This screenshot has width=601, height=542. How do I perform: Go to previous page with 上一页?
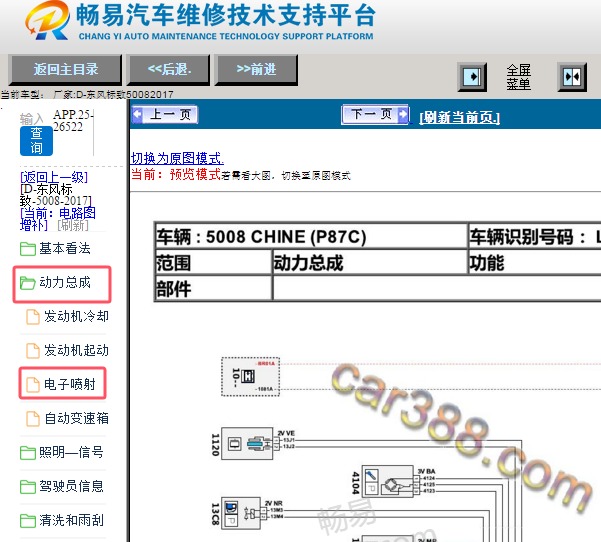165,114
